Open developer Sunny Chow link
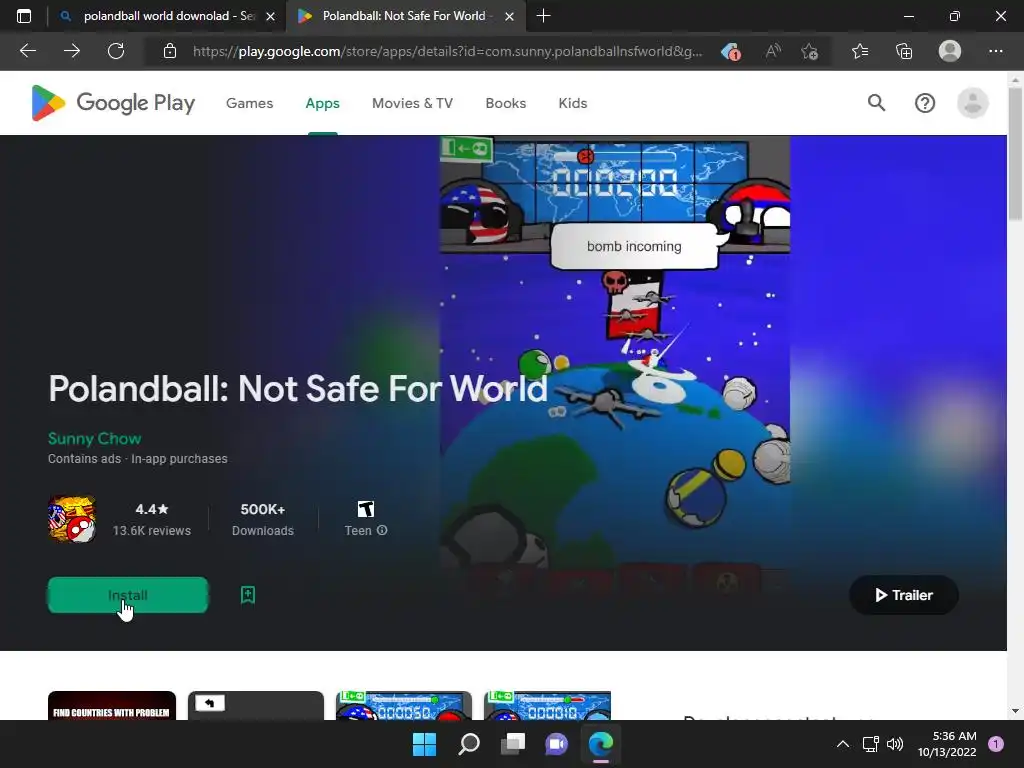1024x768 pixels. click(95, 438)
